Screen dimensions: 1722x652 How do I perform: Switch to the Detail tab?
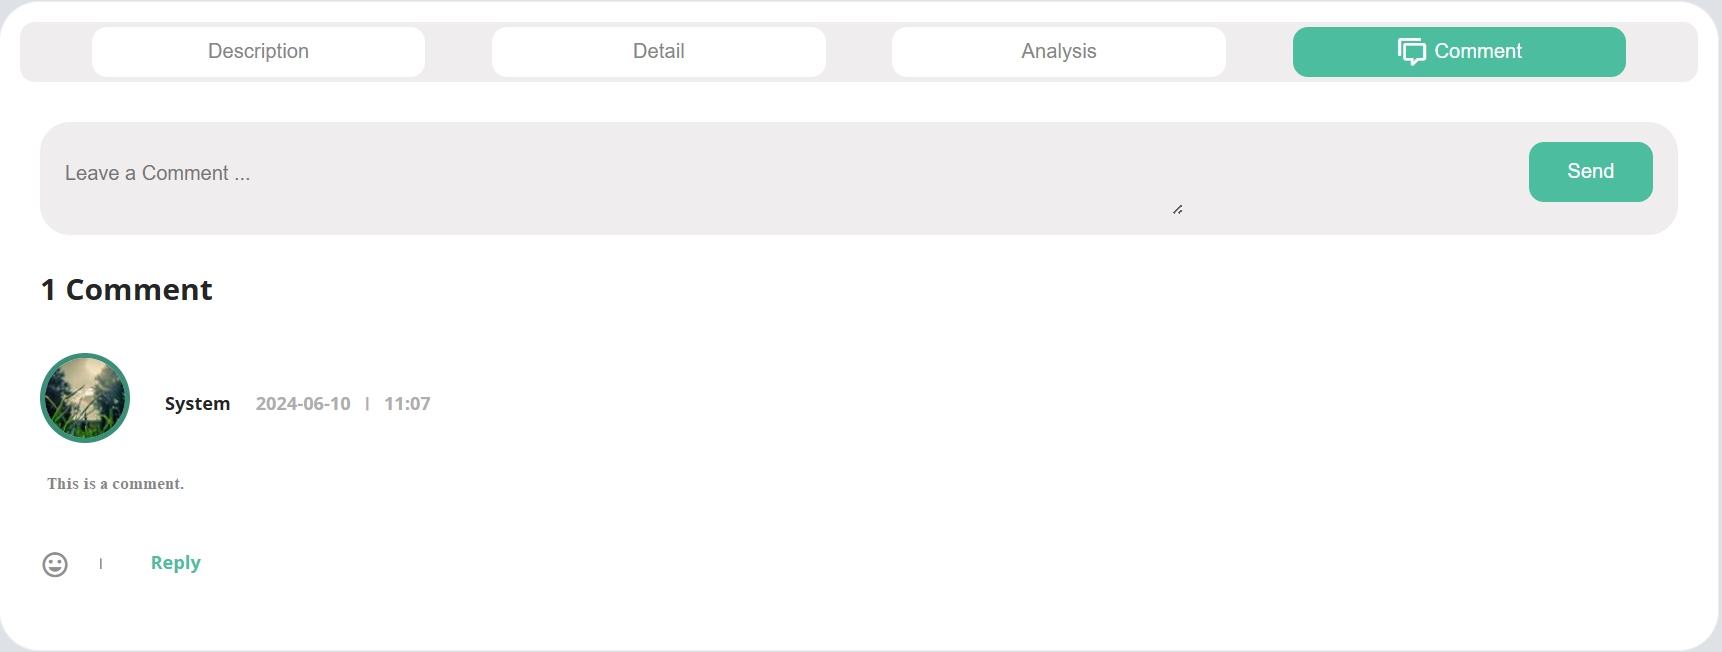point(658,51)
